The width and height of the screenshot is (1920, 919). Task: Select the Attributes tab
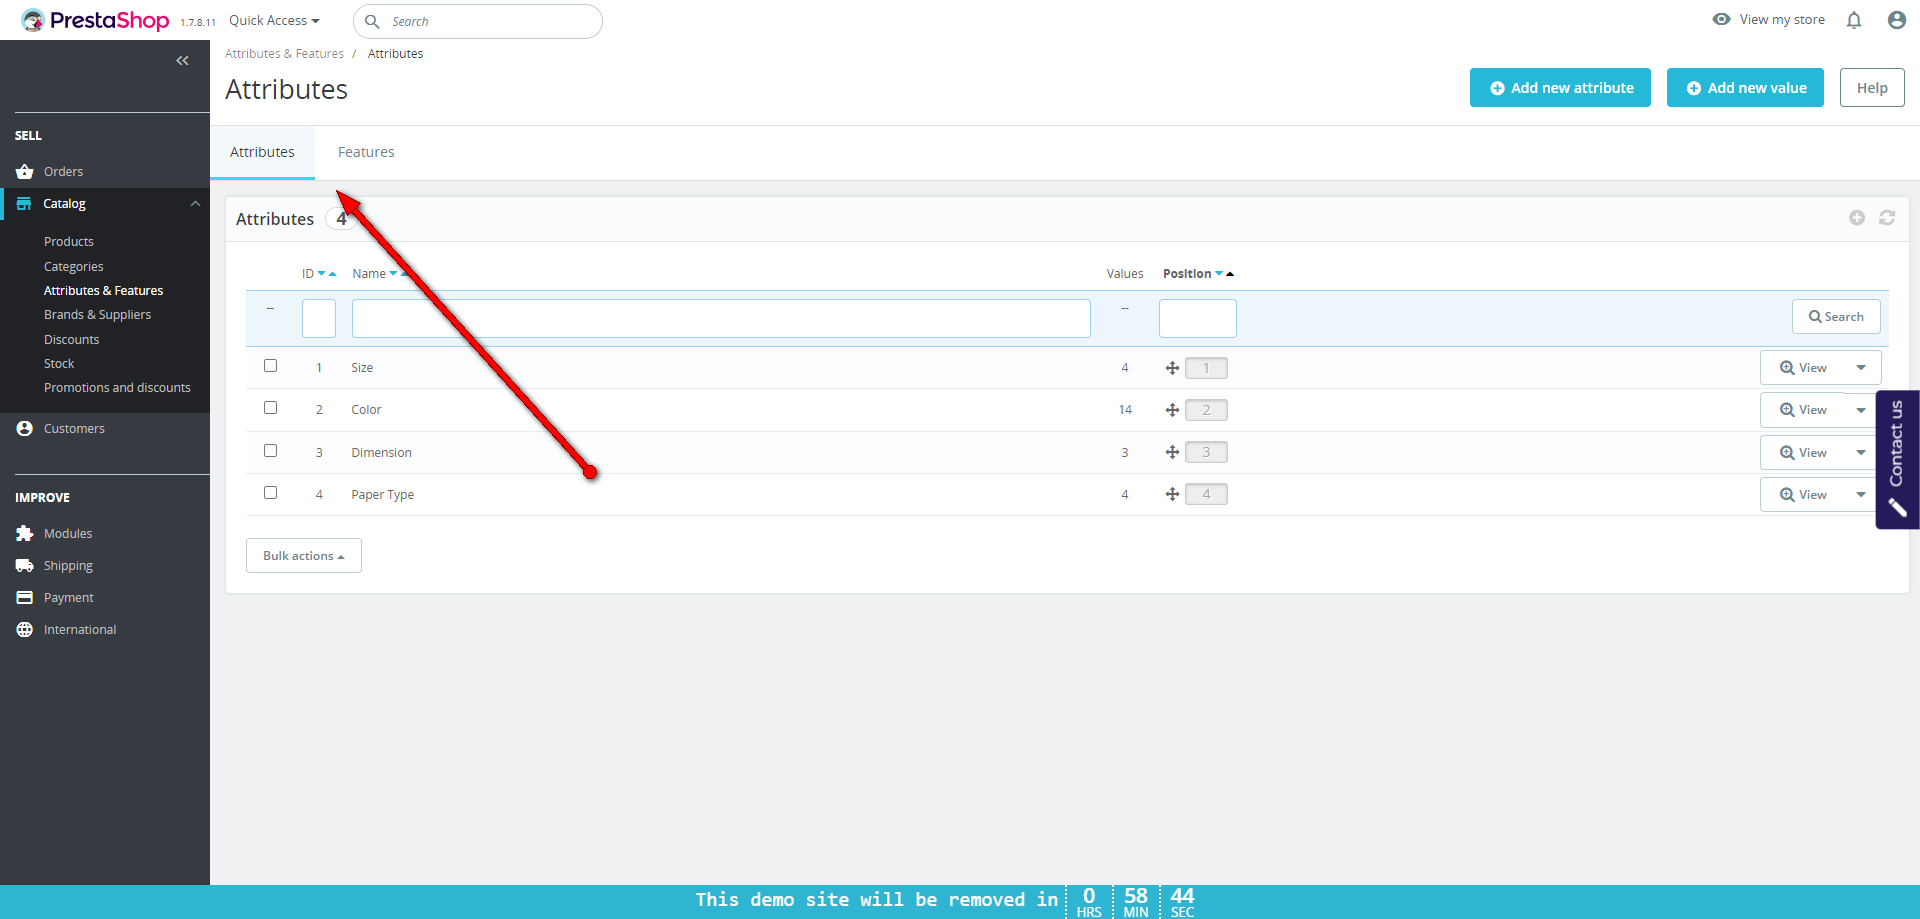pyautogui.click(x=262, y=152)
